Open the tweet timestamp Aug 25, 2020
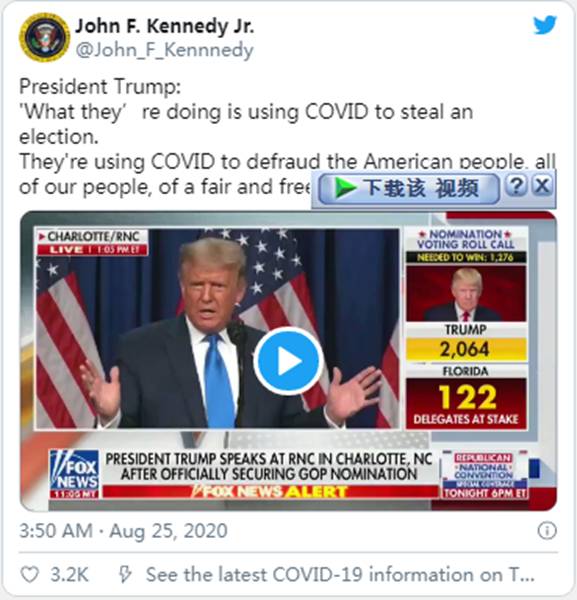 123,531
